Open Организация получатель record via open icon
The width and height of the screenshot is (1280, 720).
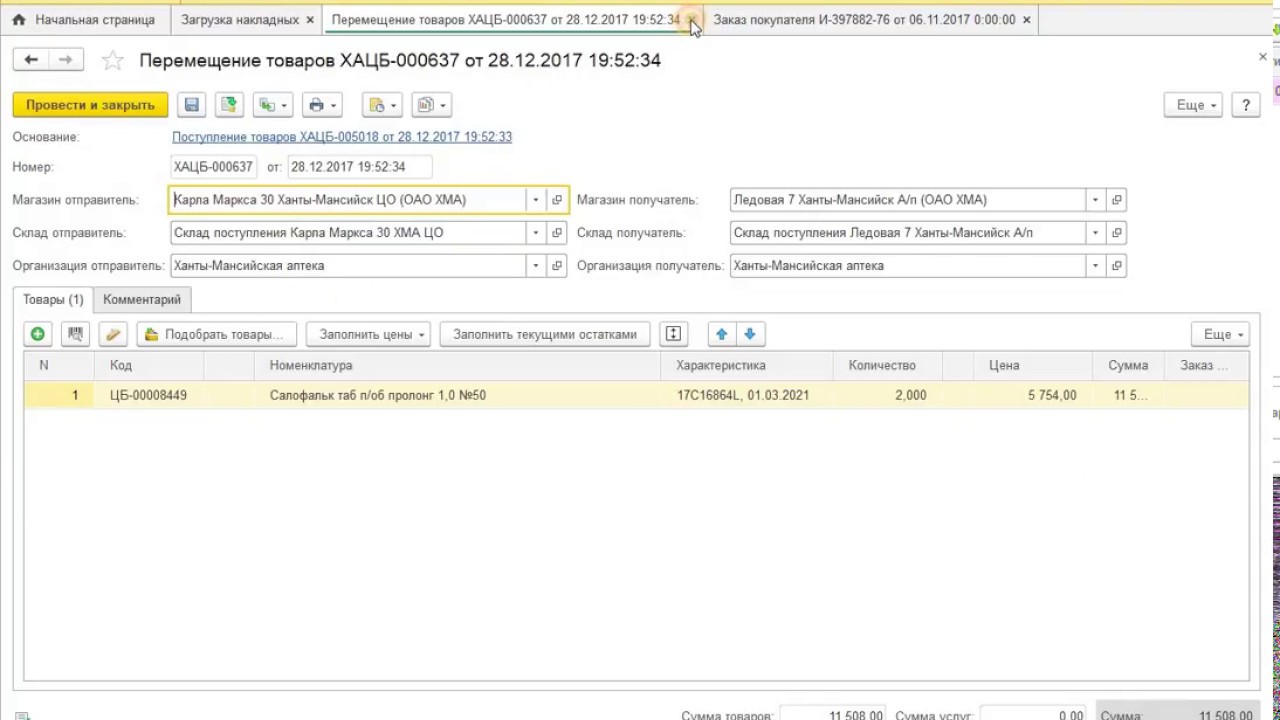click(1117, 266)
